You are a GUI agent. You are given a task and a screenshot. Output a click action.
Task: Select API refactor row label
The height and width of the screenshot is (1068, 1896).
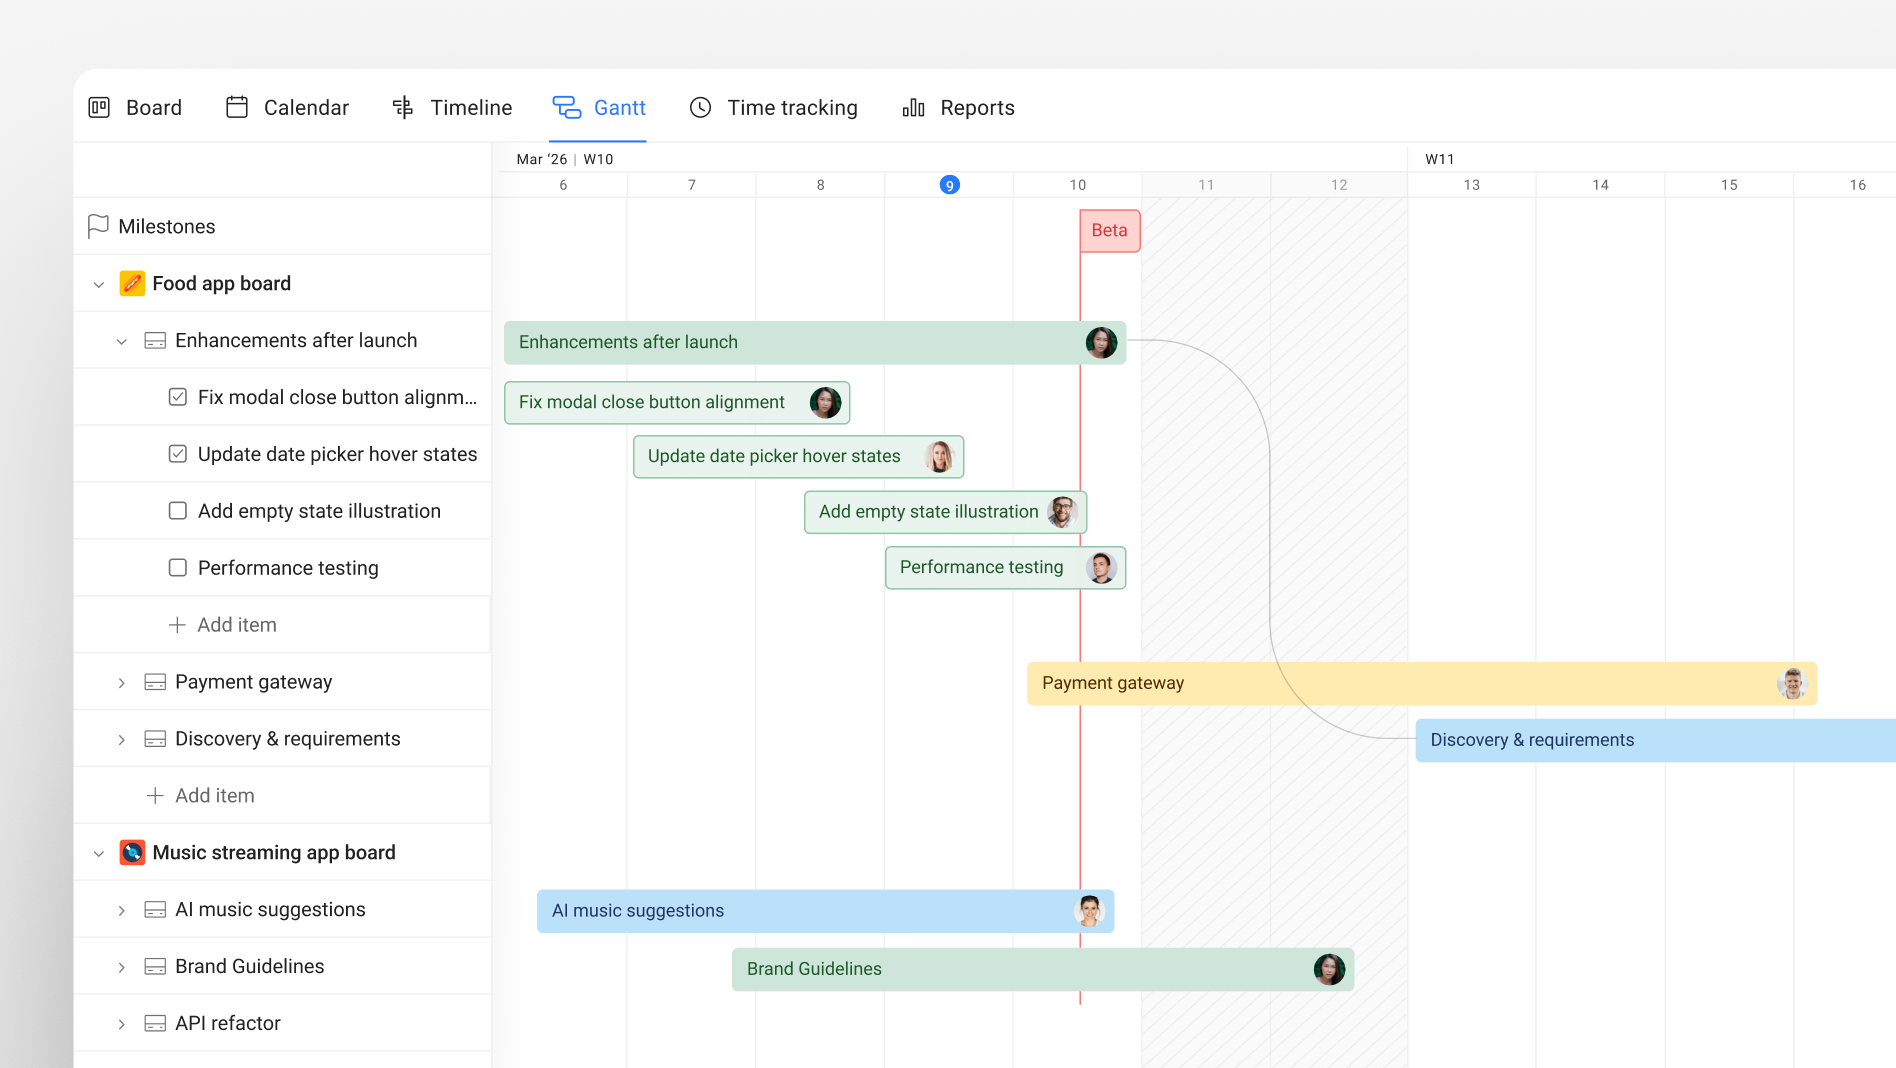228,1024
